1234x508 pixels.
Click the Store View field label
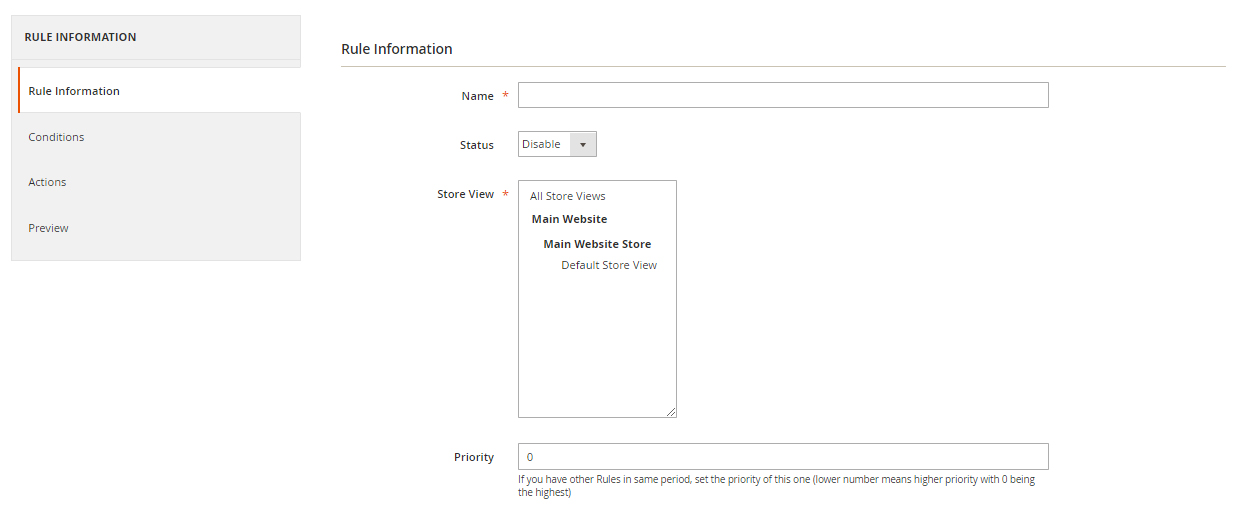465,194
